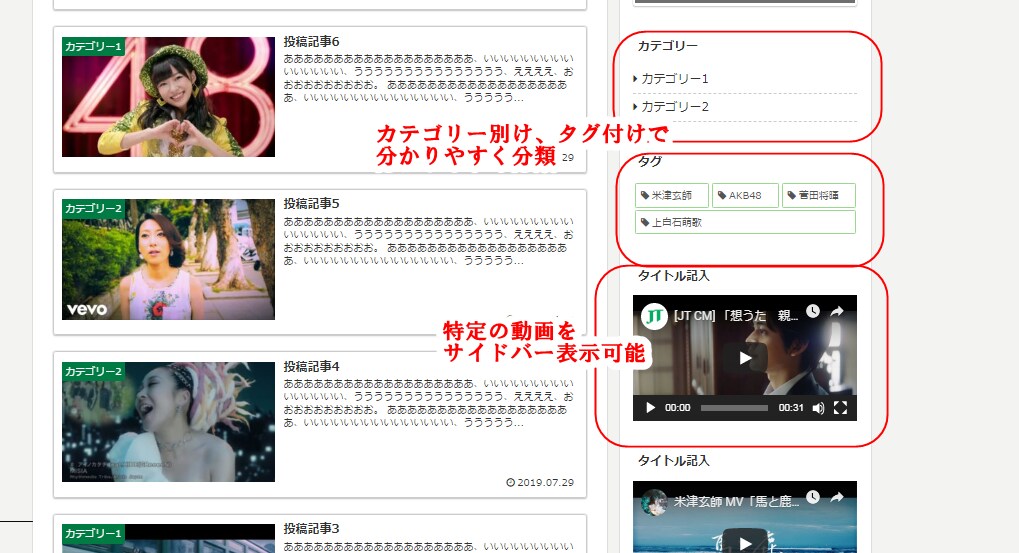Enter fullscreen on the JT CM video
1019x553 pixels.
[840, 408]
